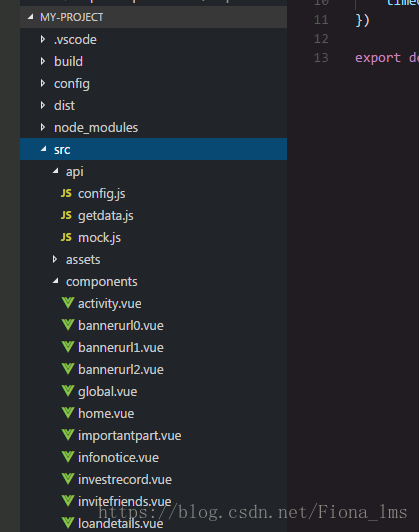
Task: Collapse the MY-PROJECT section header
Action: tap(153, 17)
